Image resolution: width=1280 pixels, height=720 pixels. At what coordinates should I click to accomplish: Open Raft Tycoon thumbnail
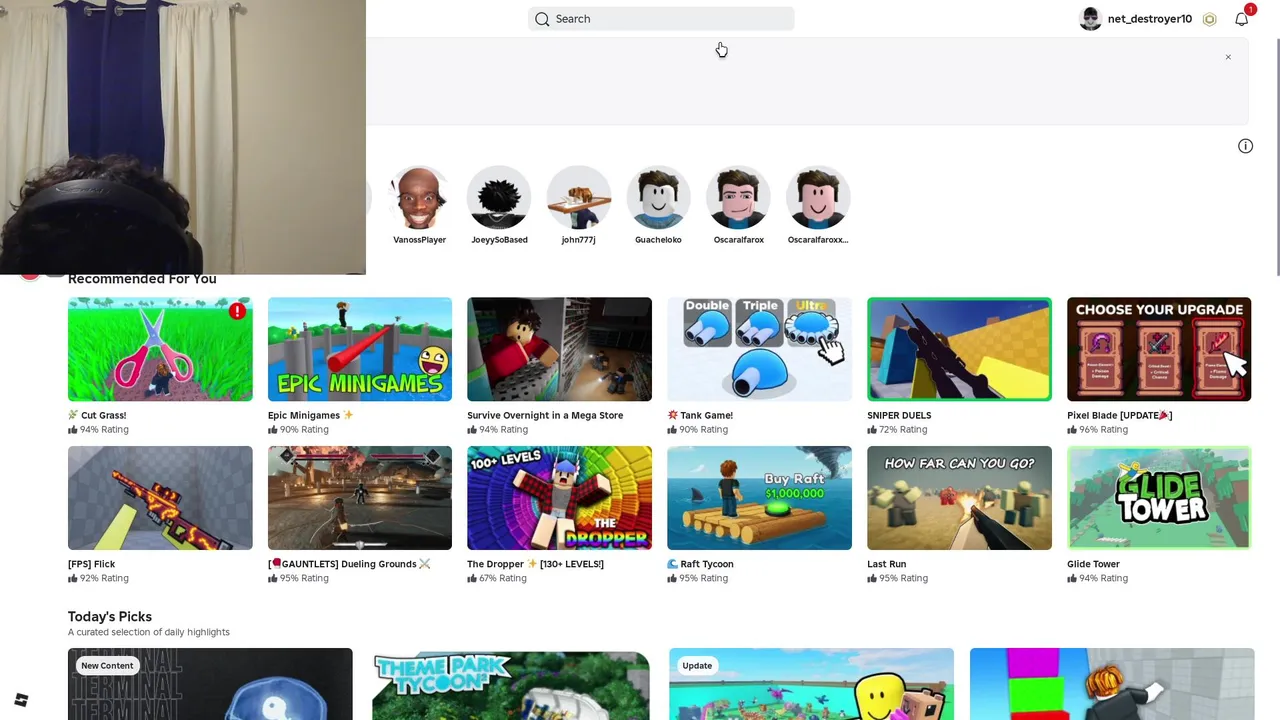pos(759,498)
